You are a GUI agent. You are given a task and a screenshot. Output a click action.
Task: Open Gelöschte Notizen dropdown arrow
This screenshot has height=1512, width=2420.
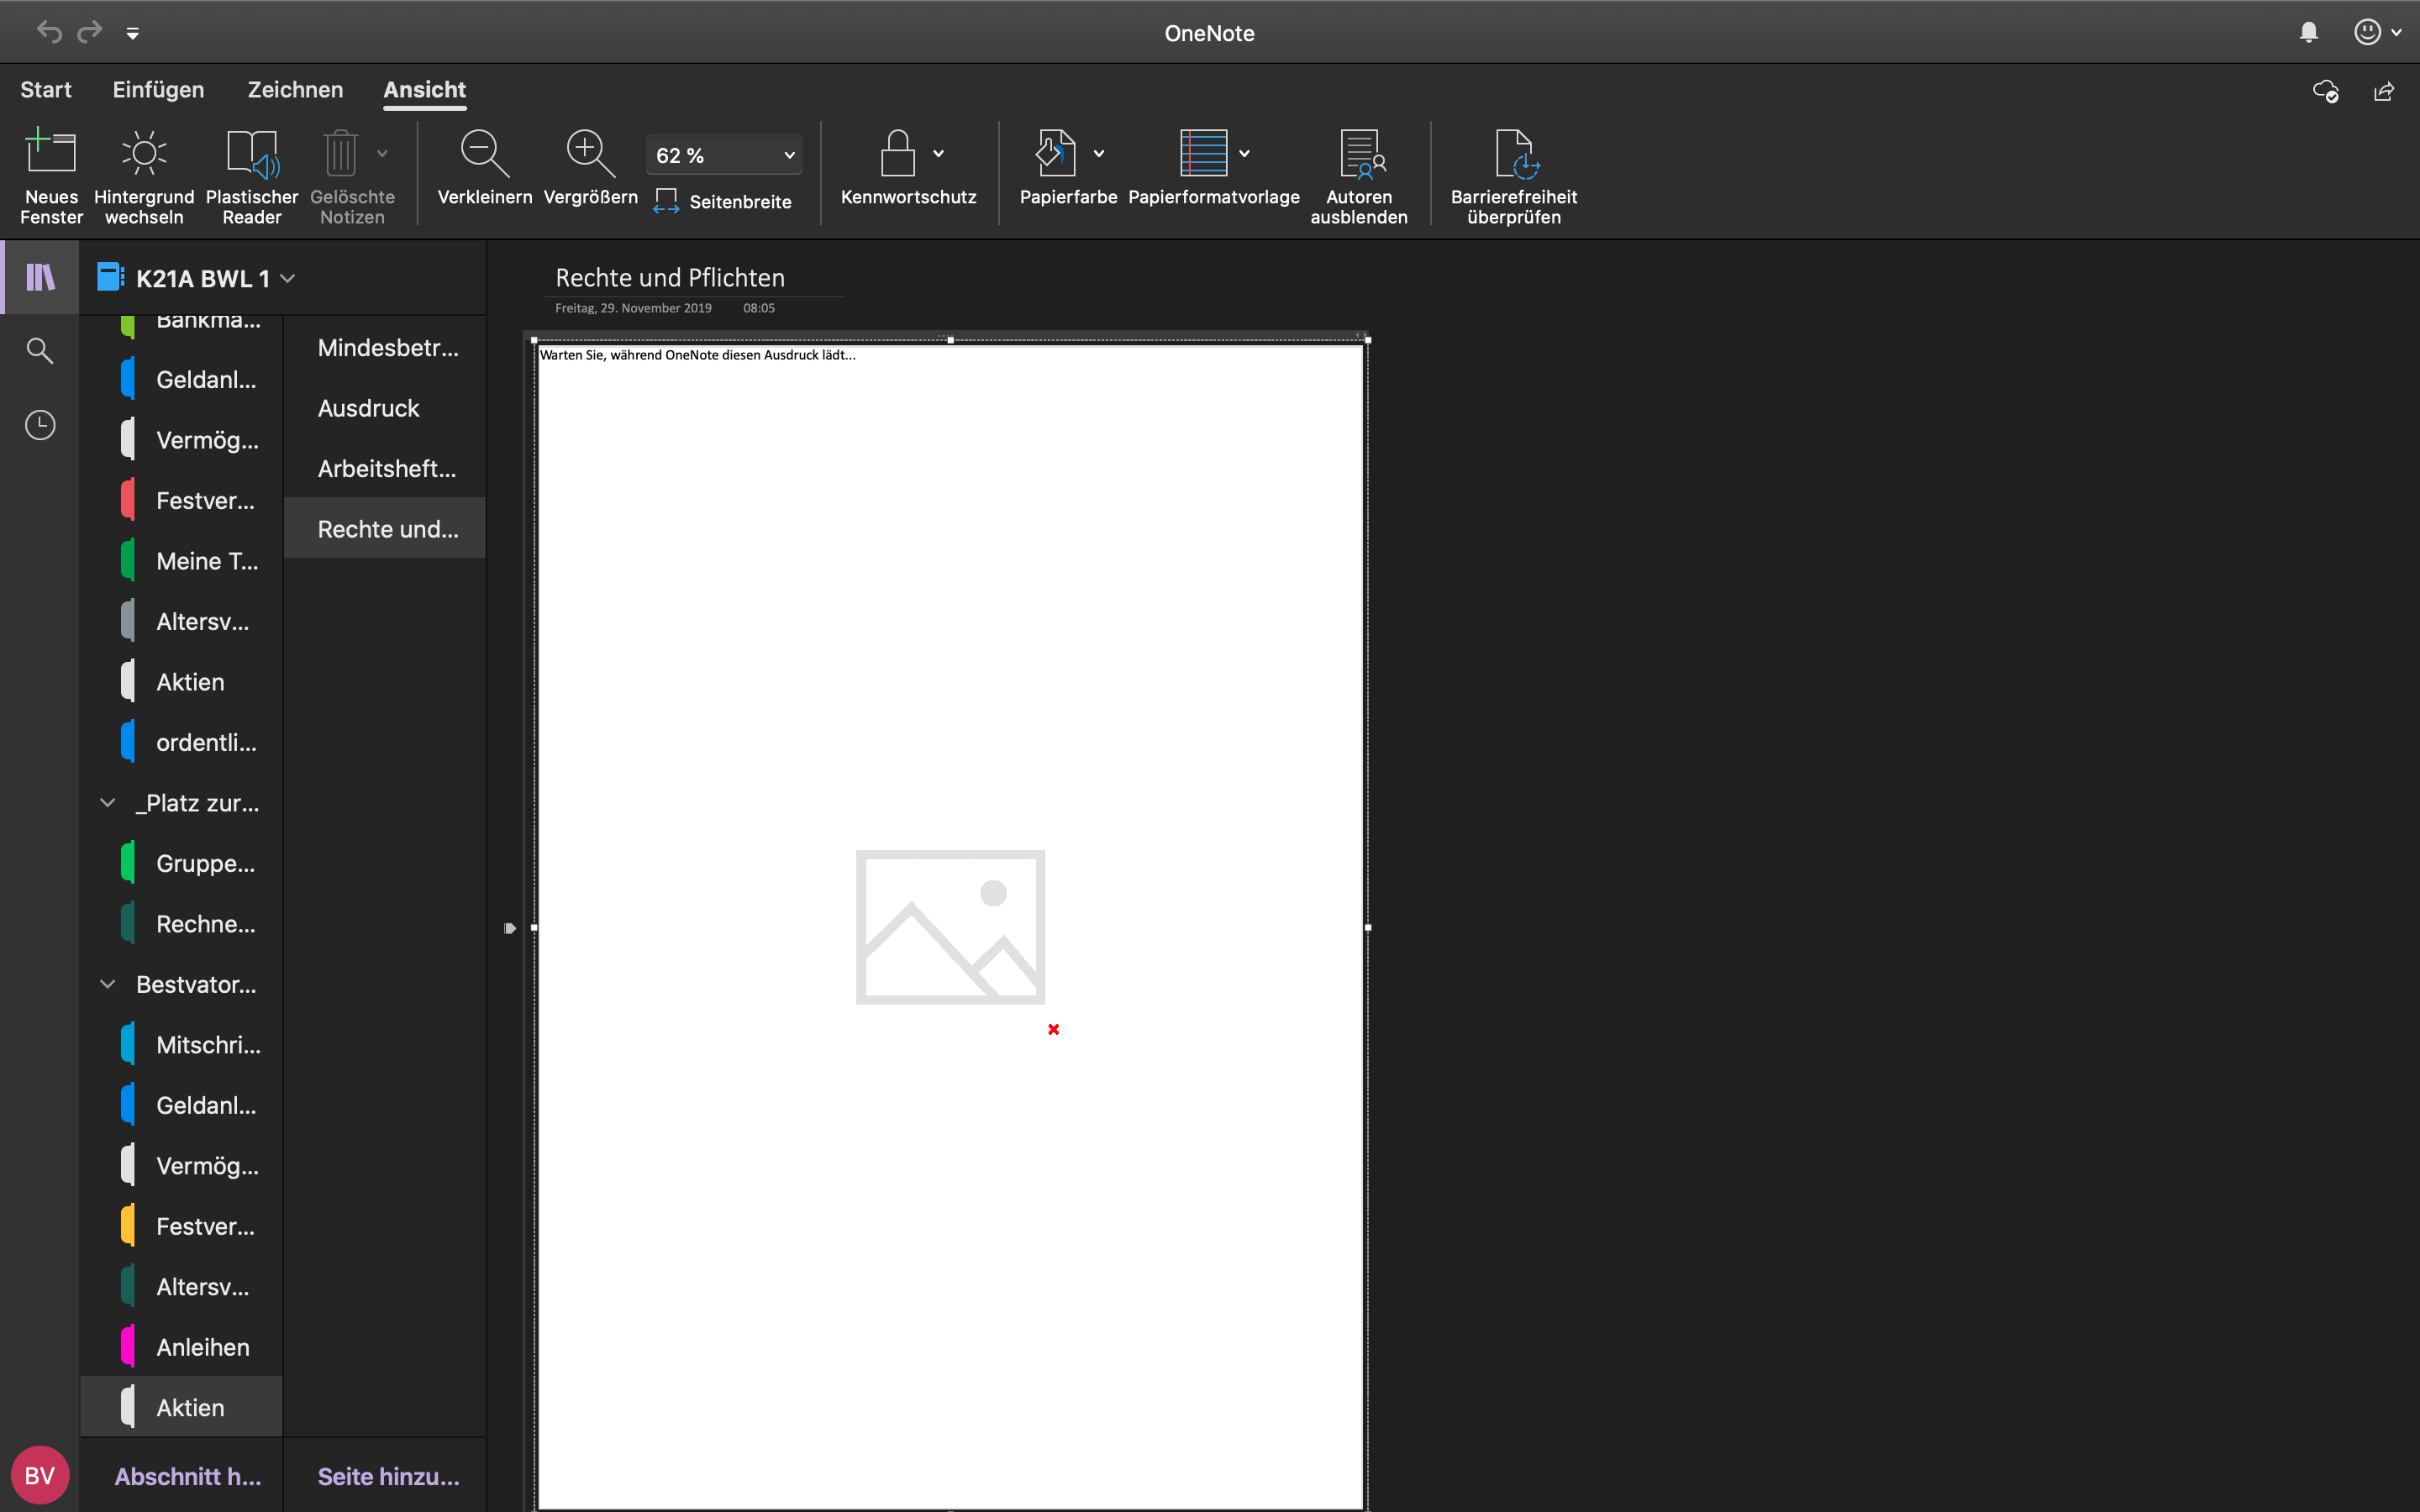click(x=382, y=153)
